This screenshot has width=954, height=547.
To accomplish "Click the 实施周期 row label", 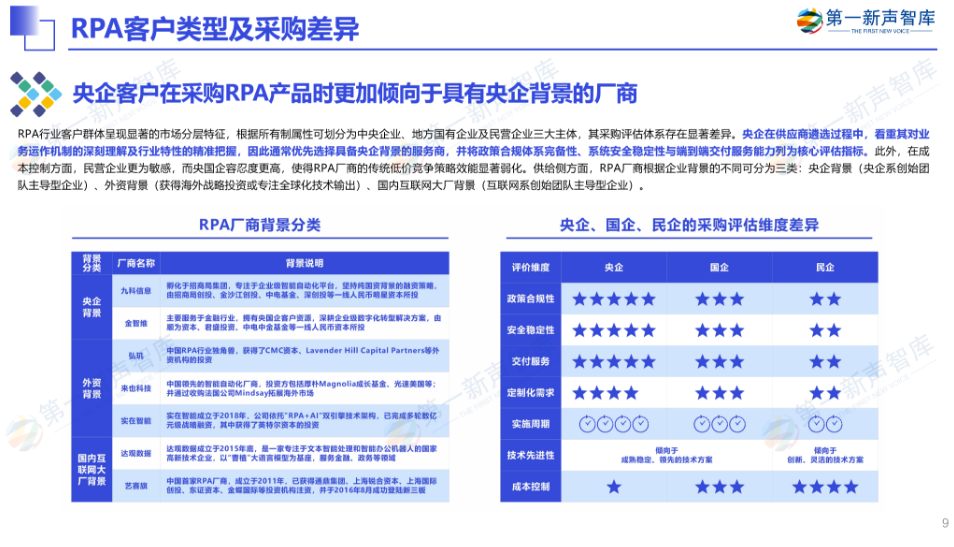I will [531, 424].
